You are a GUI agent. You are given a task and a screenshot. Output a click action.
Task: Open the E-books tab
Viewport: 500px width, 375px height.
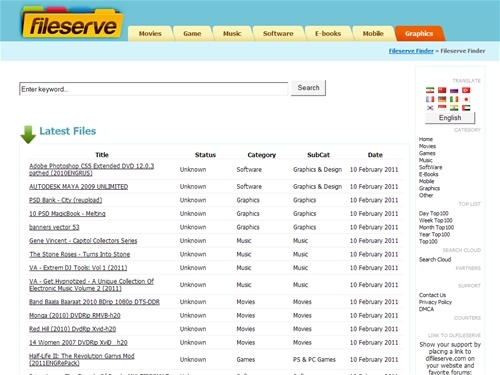click(328, 33)
